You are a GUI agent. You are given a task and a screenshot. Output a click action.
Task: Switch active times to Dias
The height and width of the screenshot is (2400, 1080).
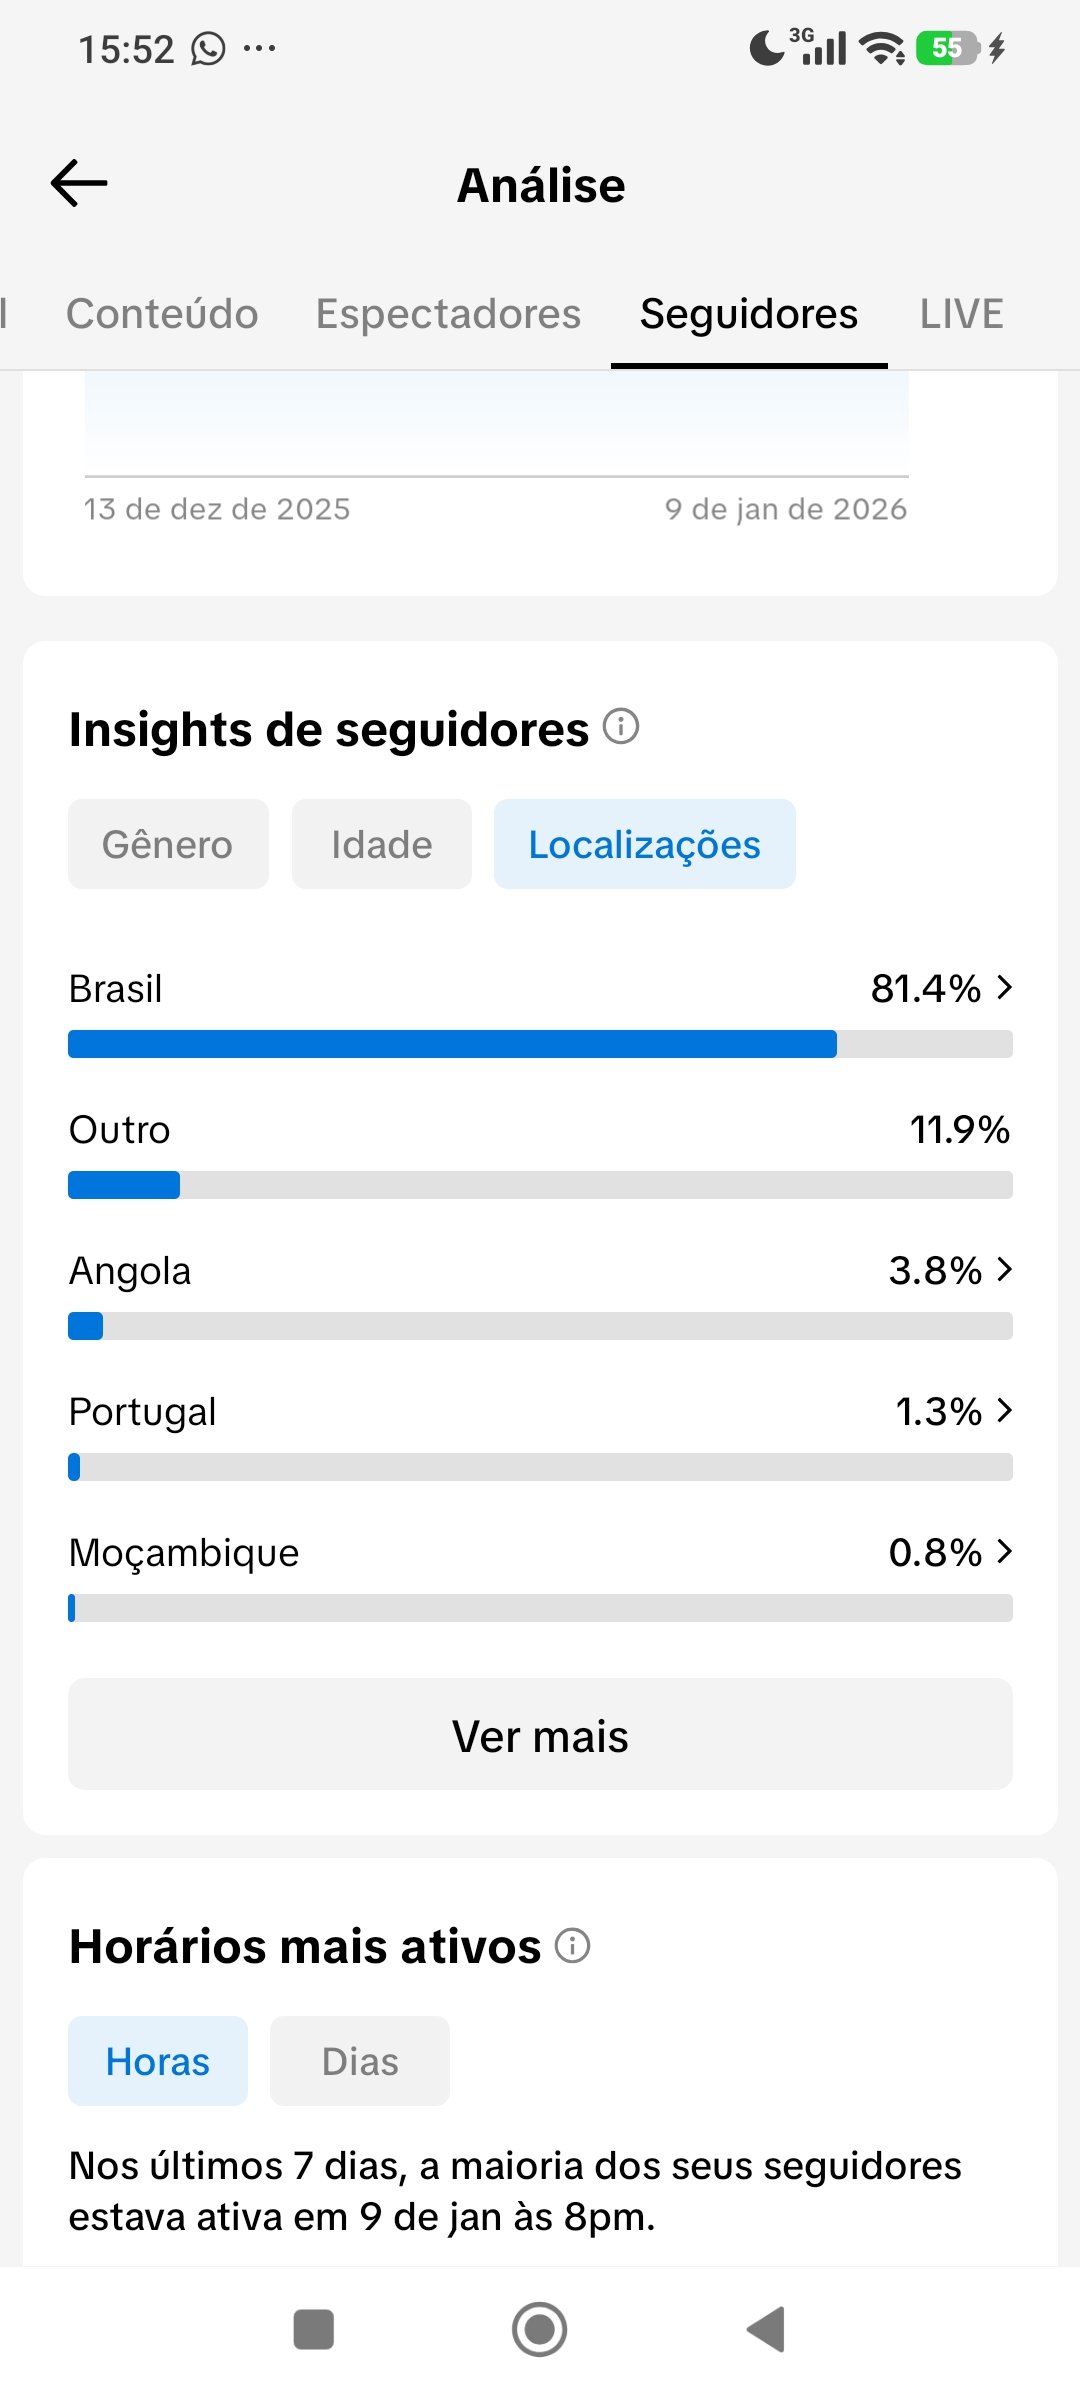(360, 2062)
